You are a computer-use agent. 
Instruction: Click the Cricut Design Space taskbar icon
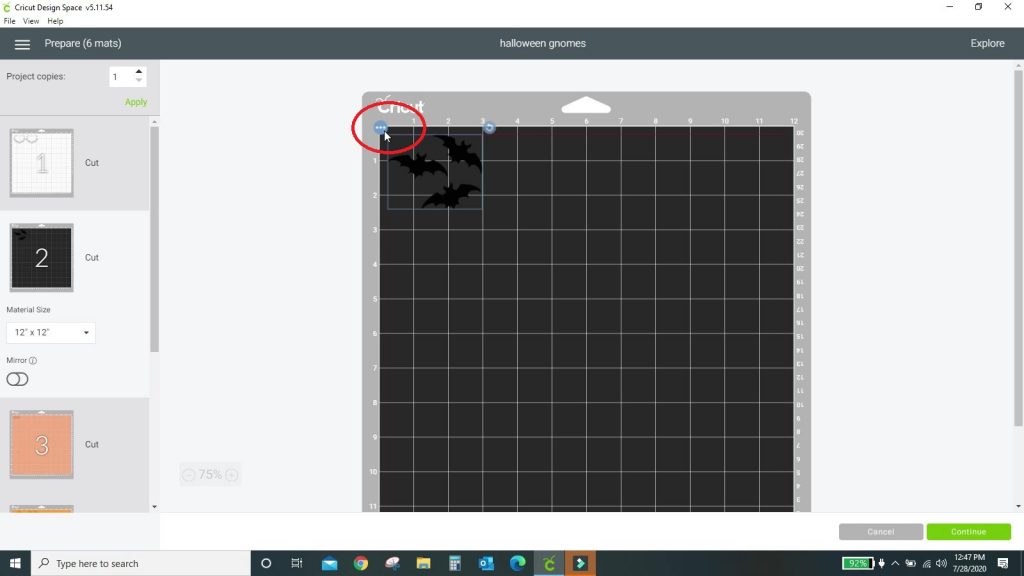click(549, 563)
